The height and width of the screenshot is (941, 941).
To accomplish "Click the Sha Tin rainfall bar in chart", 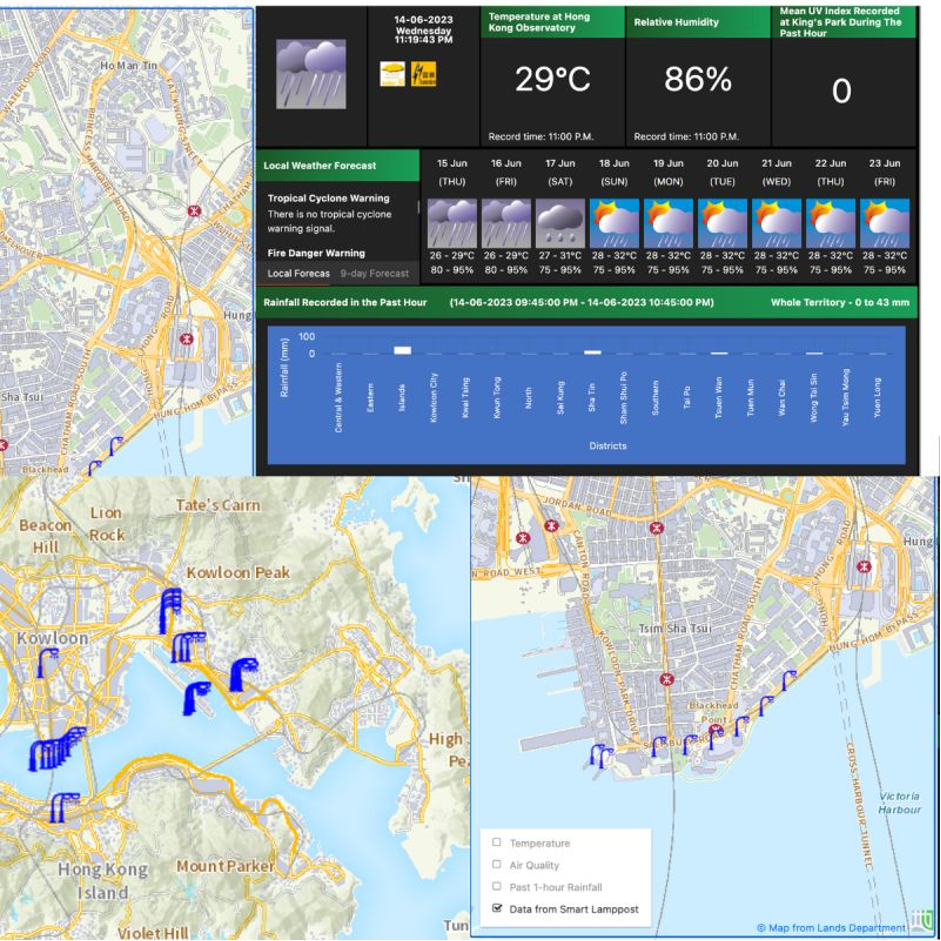I will coord(592,352).
